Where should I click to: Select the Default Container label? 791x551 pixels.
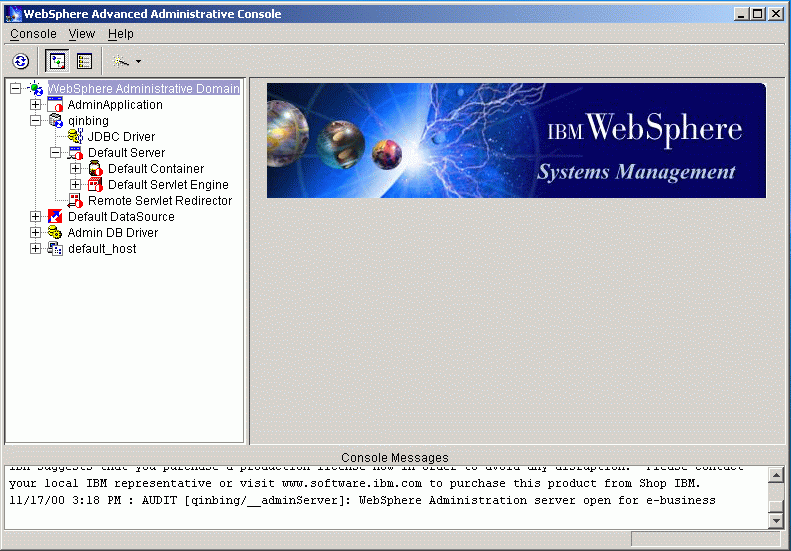coord(156,169)
